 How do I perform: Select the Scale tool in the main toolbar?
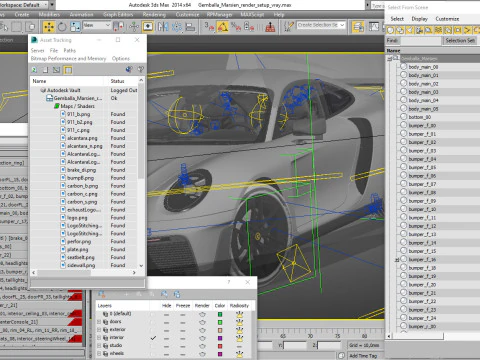[x=75, y=26]
